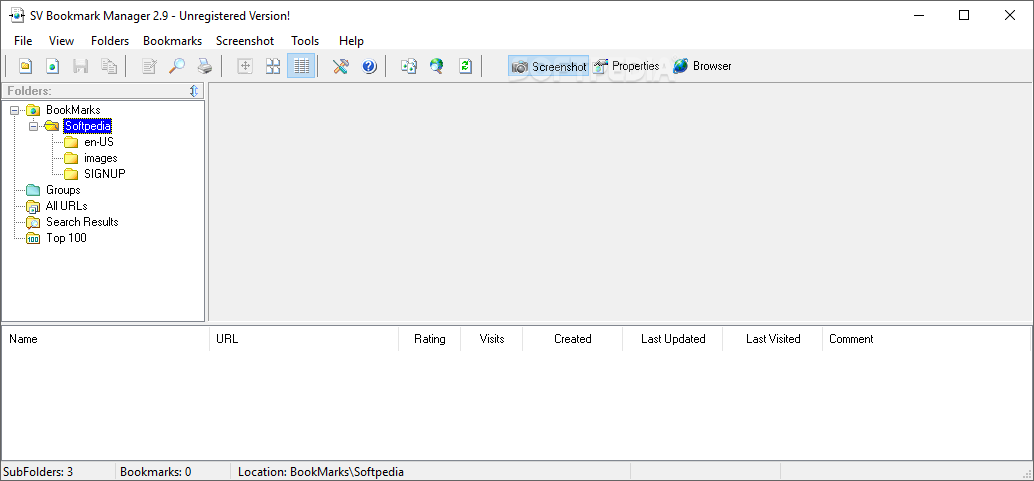Click the printer toolbar icon
Screen dimensions: 1034x481
tap(205, 66)
